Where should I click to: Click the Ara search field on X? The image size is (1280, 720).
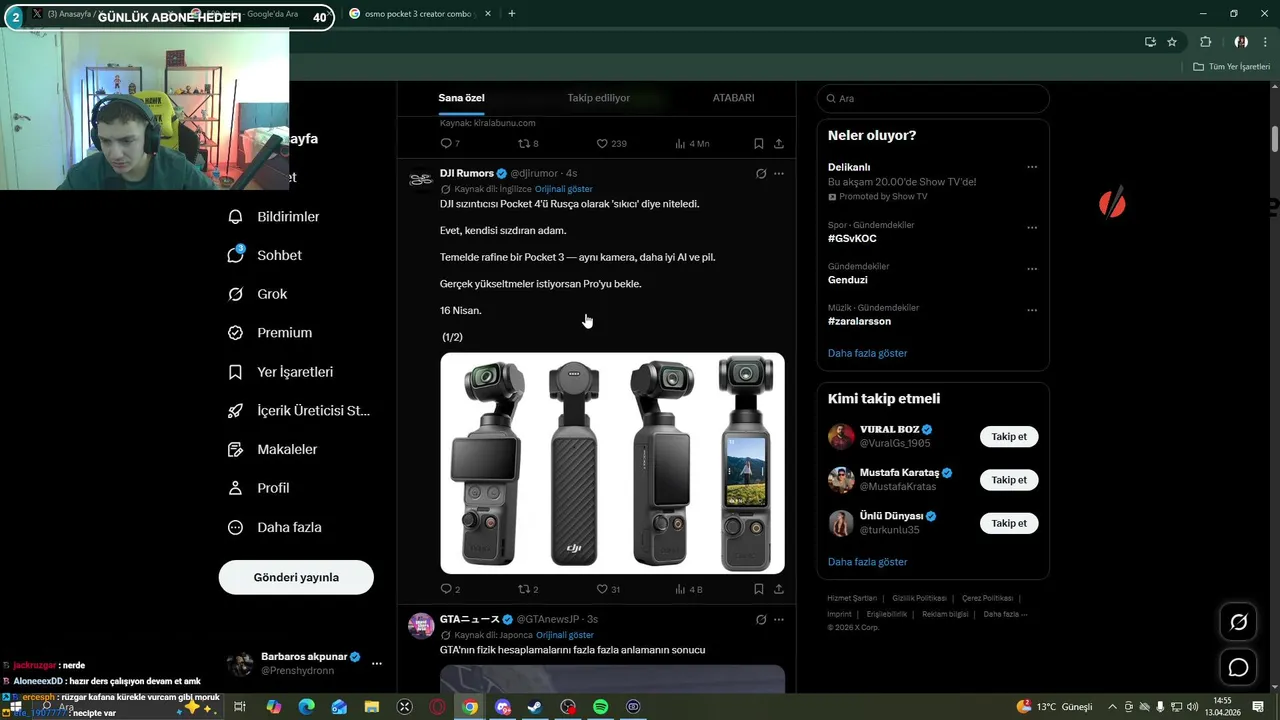(933, 99)
